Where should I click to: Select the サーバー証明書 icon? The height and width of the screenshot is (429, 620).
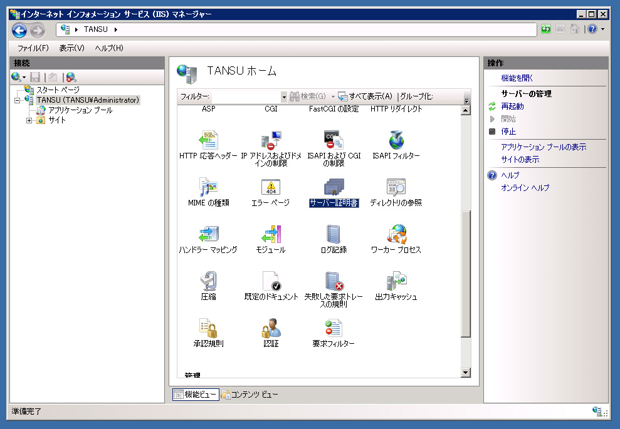pyautogui.click(x=333, y=187)
